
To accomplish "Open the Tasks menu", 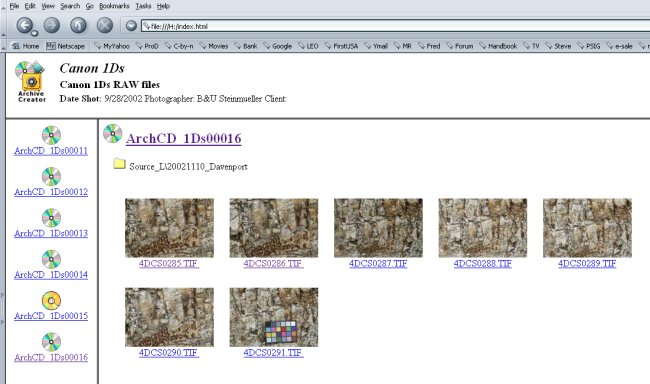I will pos(143,6).
